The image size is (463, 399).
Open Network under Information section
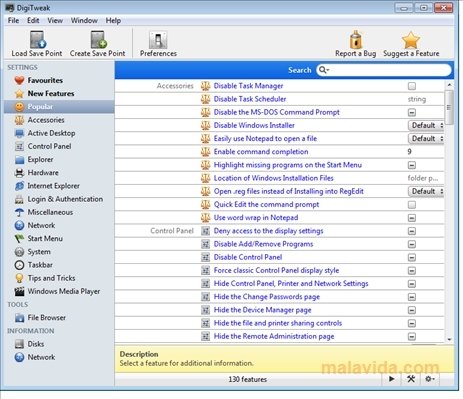41,357
